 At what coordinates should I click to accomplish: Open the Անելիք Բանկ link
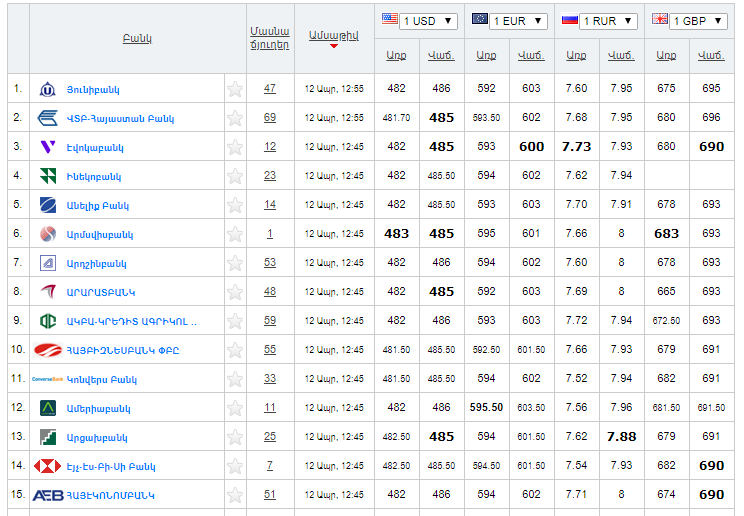98,206
